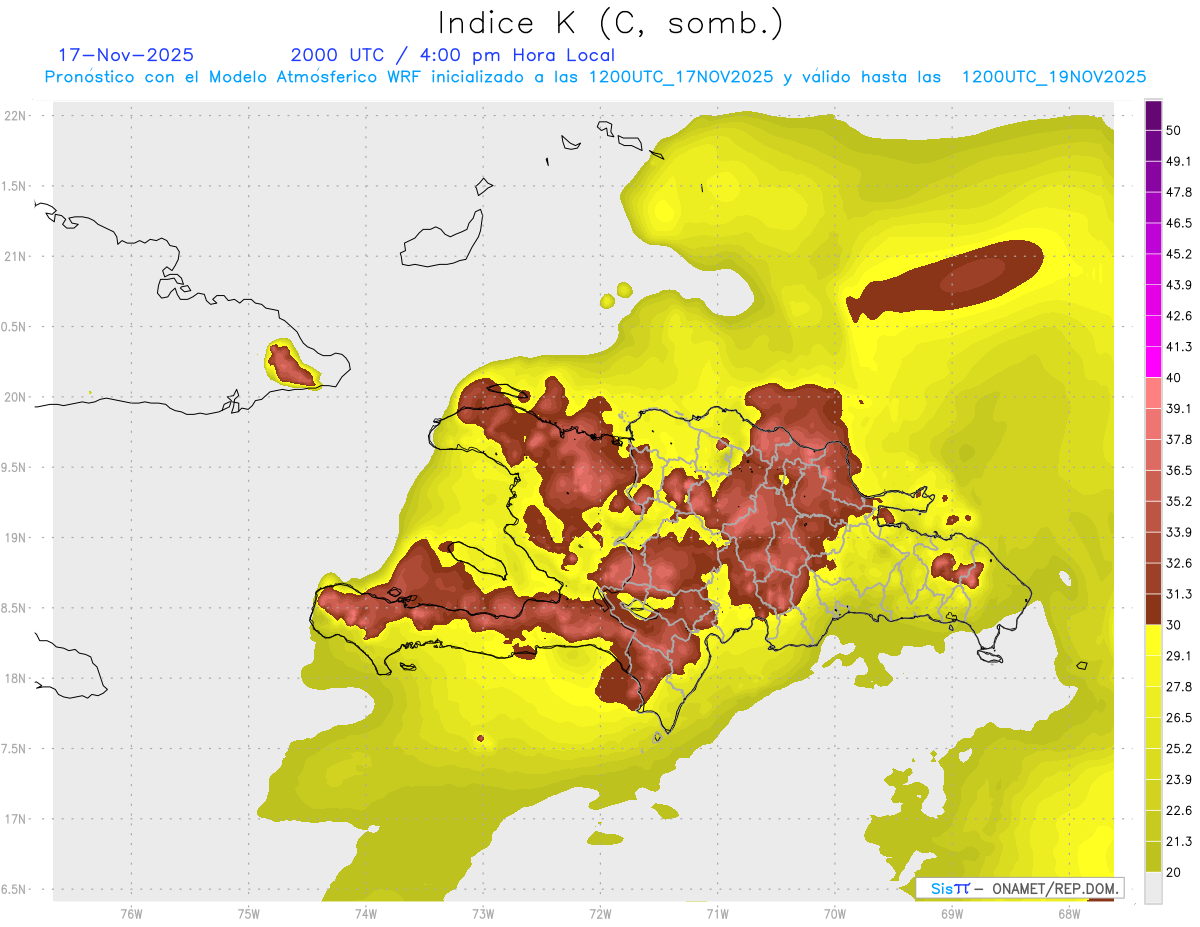The image size is (1200, 927).
Task: Click colorbar value "41.3"
Action: coord(1179,347)
